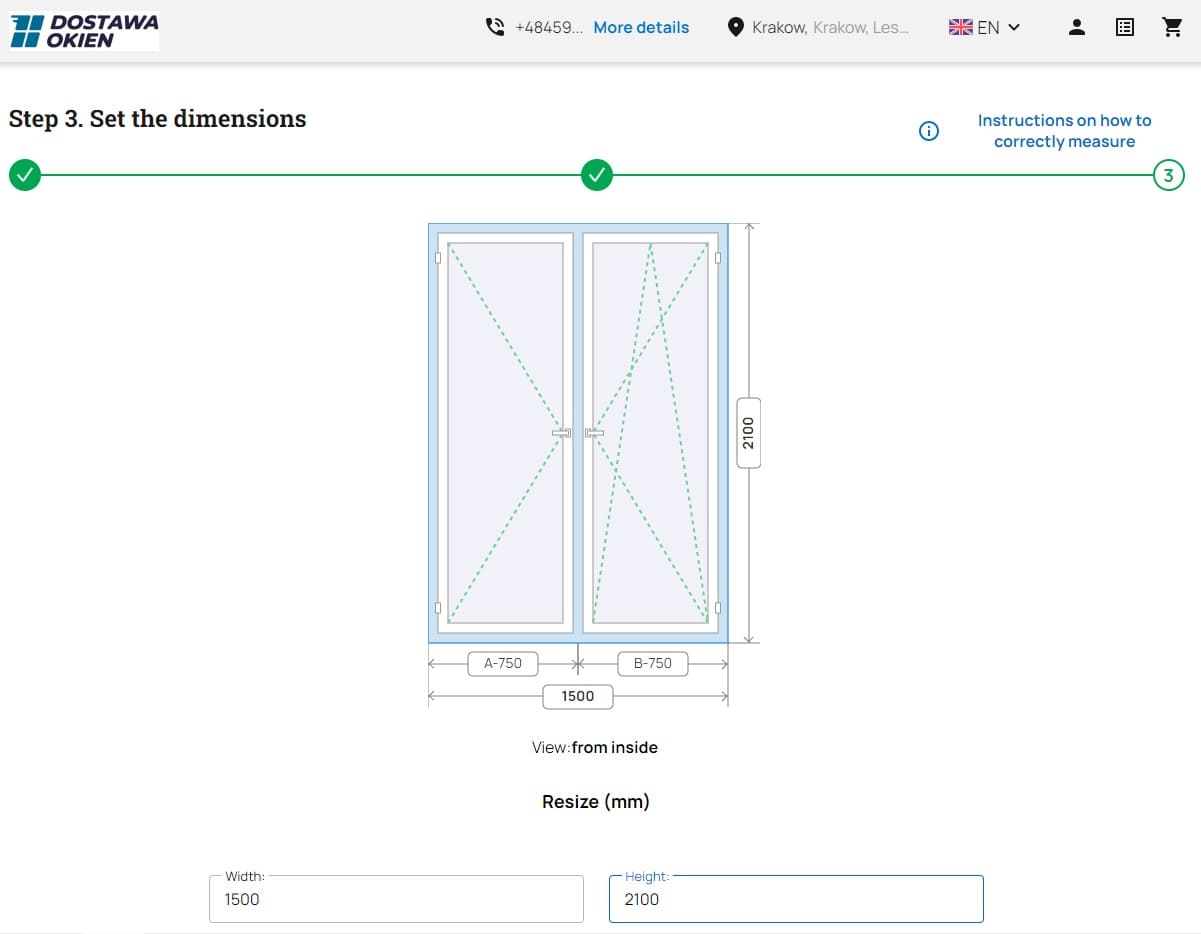Open the user account icon
Screen dimensions: 1201x934
(1077, 27)
